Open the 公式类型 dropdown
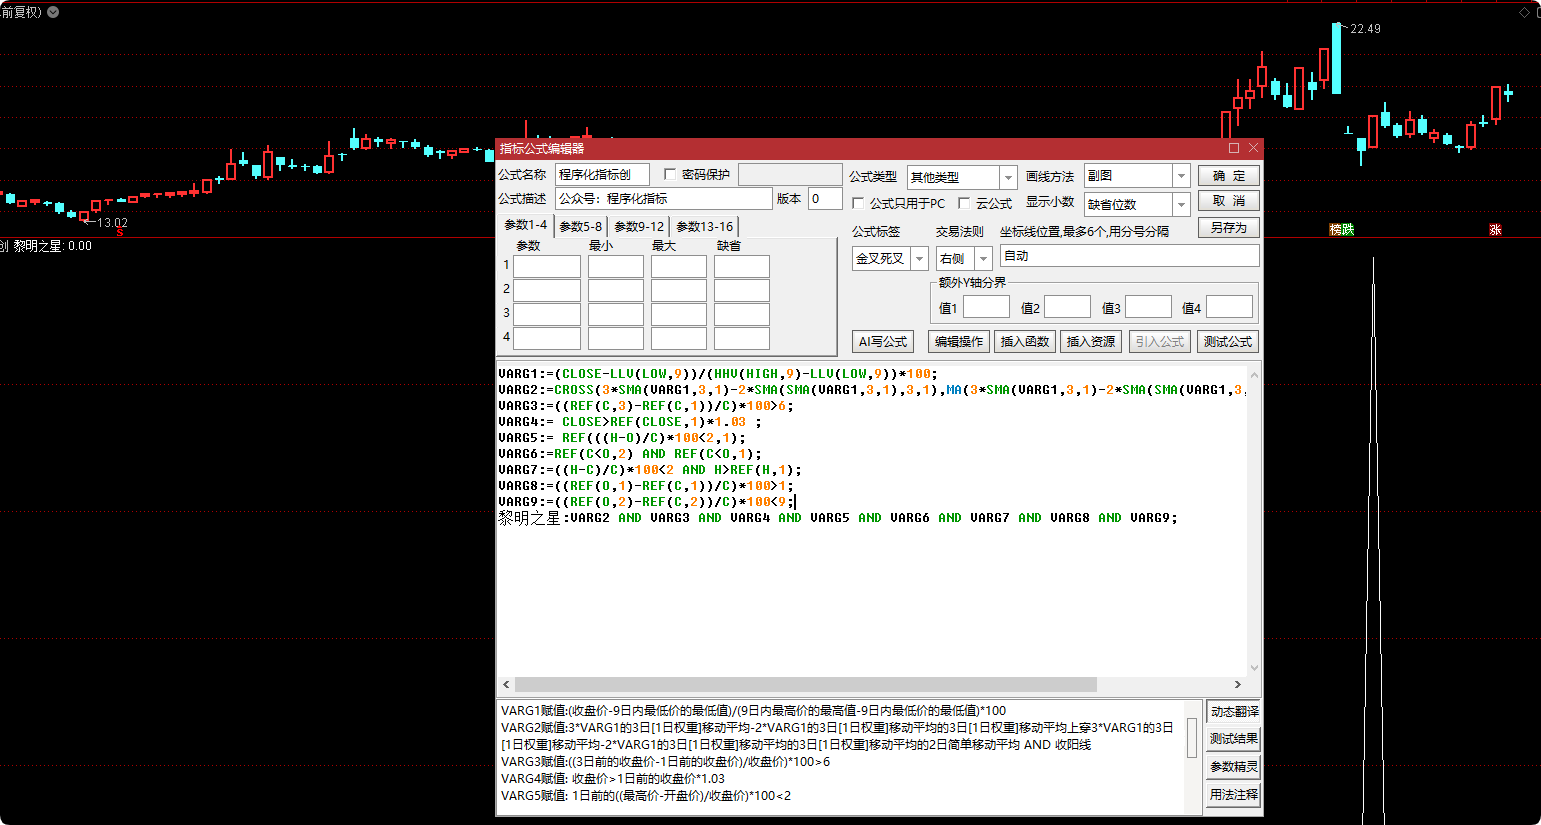The height and width of the screenshot is (825, 1541). pos(1008,177)
